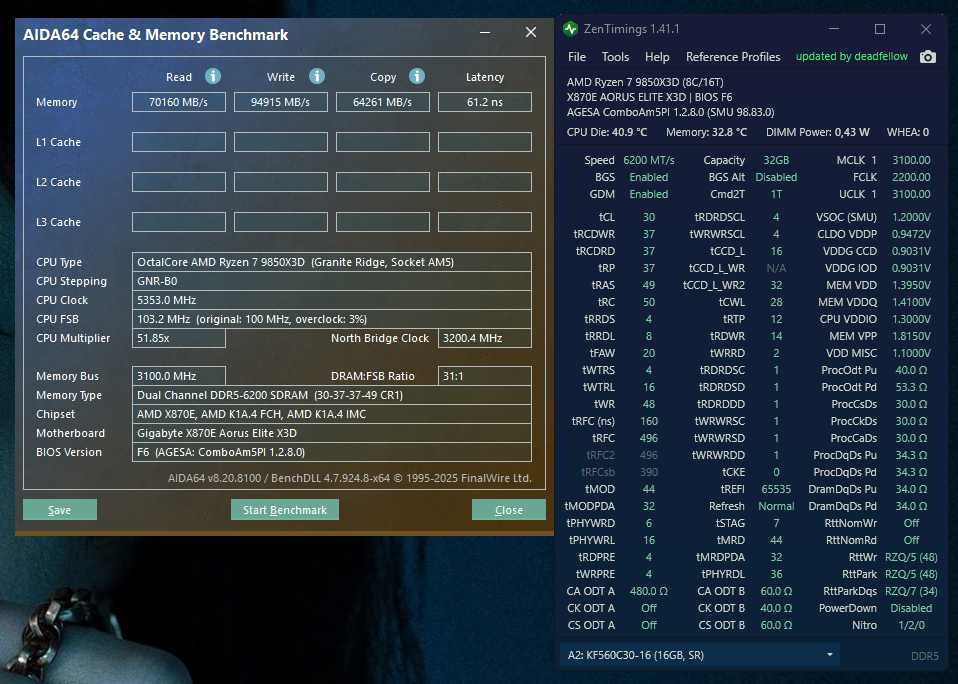958x684 pixels.
Task: Click the Copy info icon in AIDA64
Action: pyautogui.click(x=417, y=76)
